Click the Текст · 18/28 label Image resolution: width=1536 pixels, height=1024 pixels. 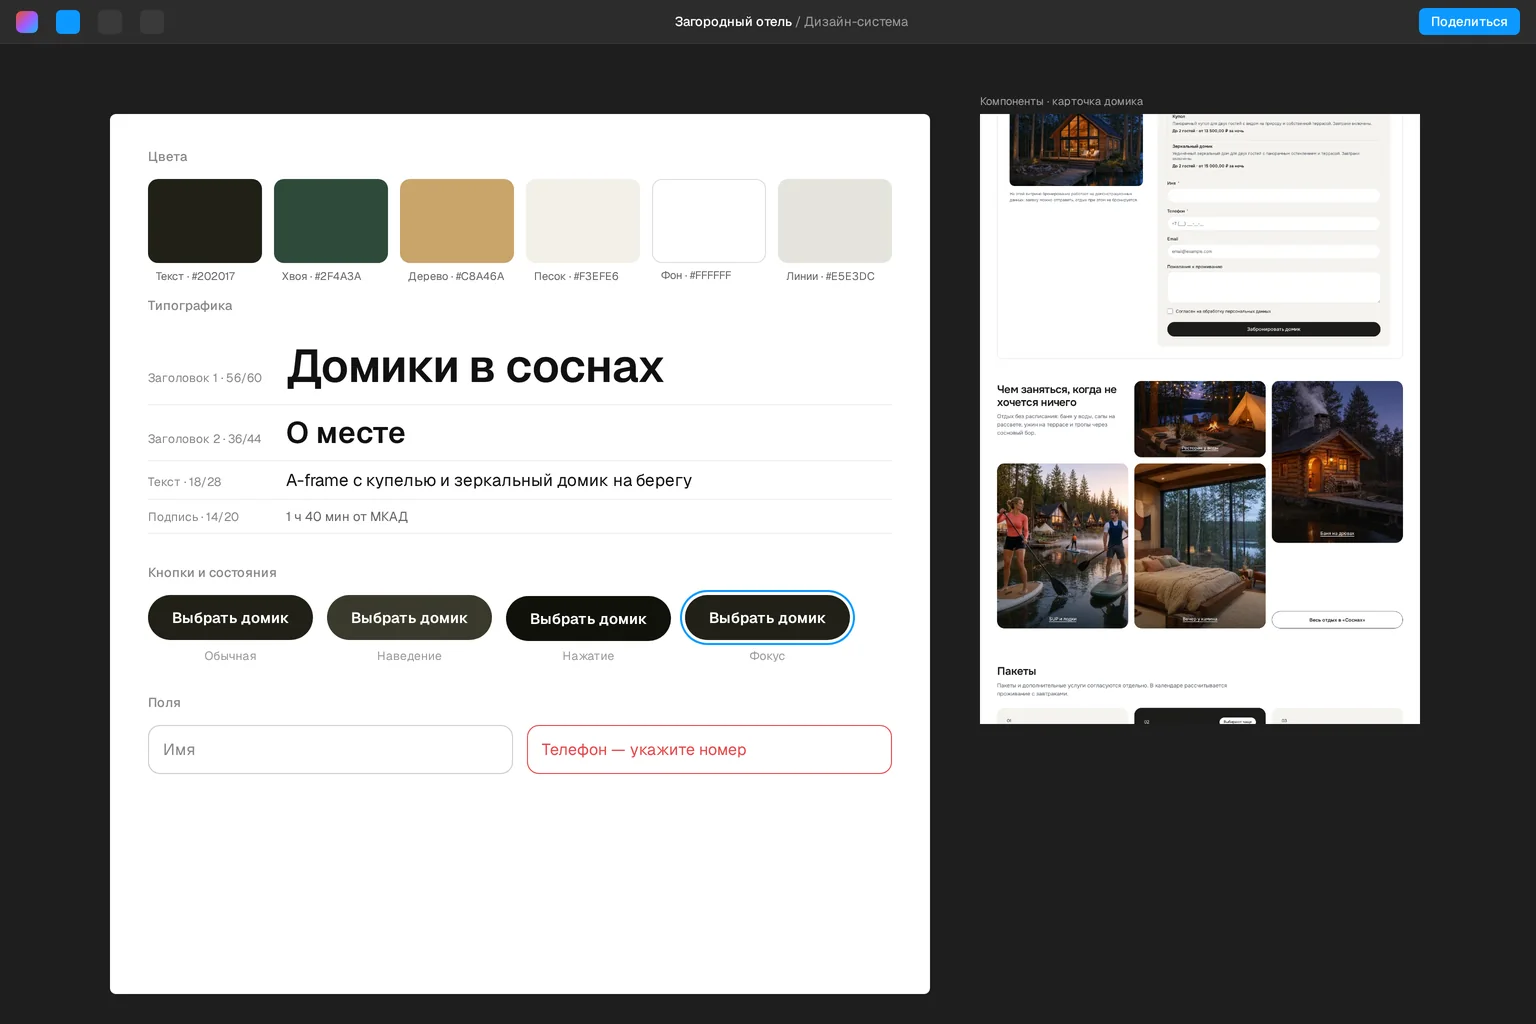(185, 482)
